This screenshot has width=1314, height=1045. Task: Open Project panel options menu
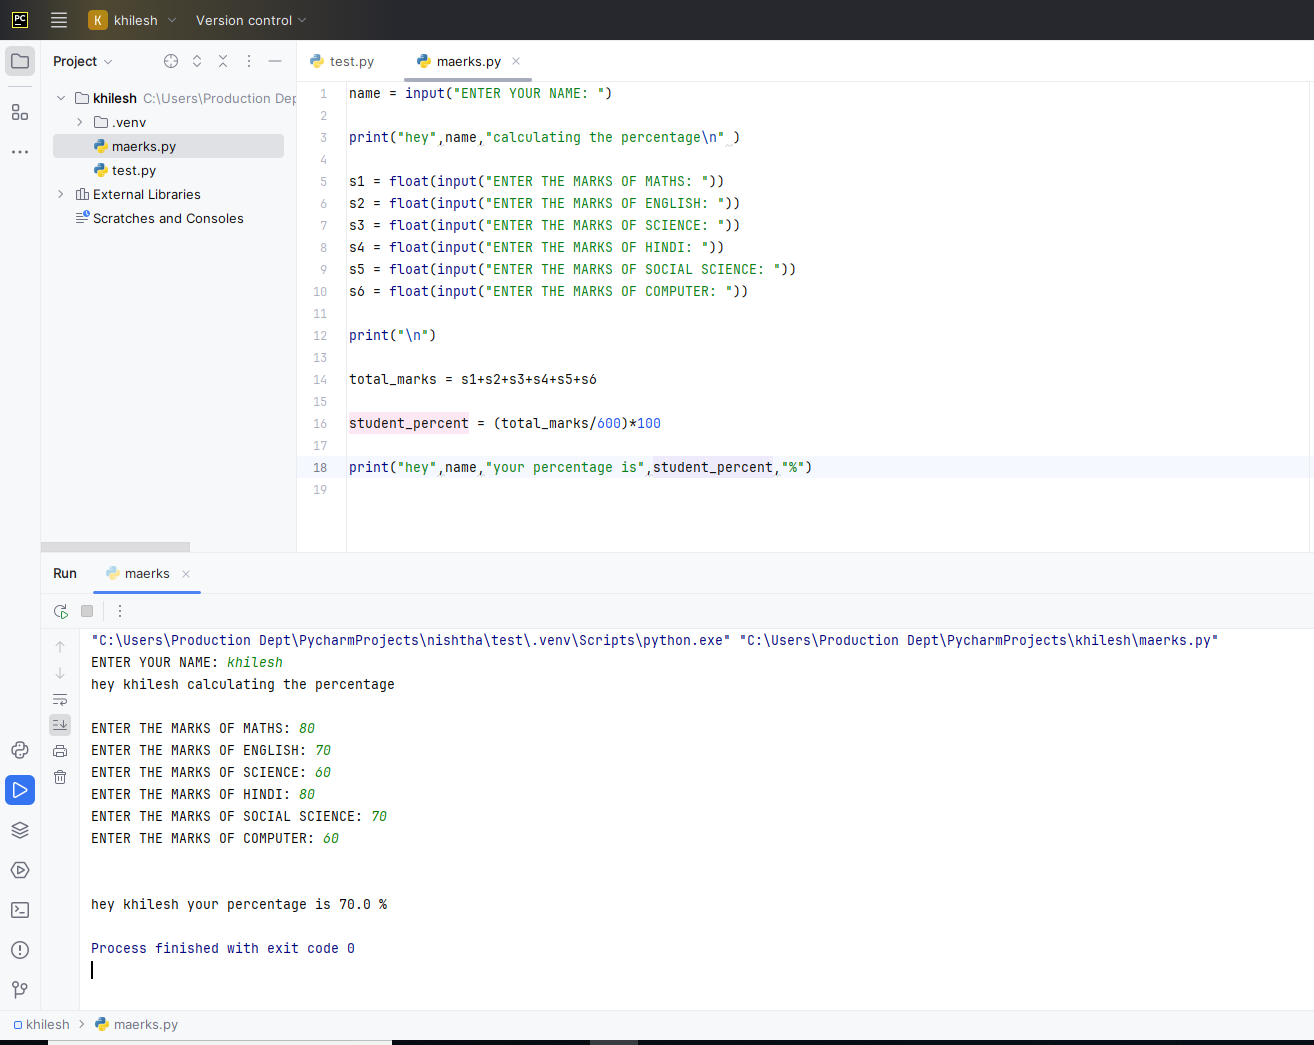249,61
